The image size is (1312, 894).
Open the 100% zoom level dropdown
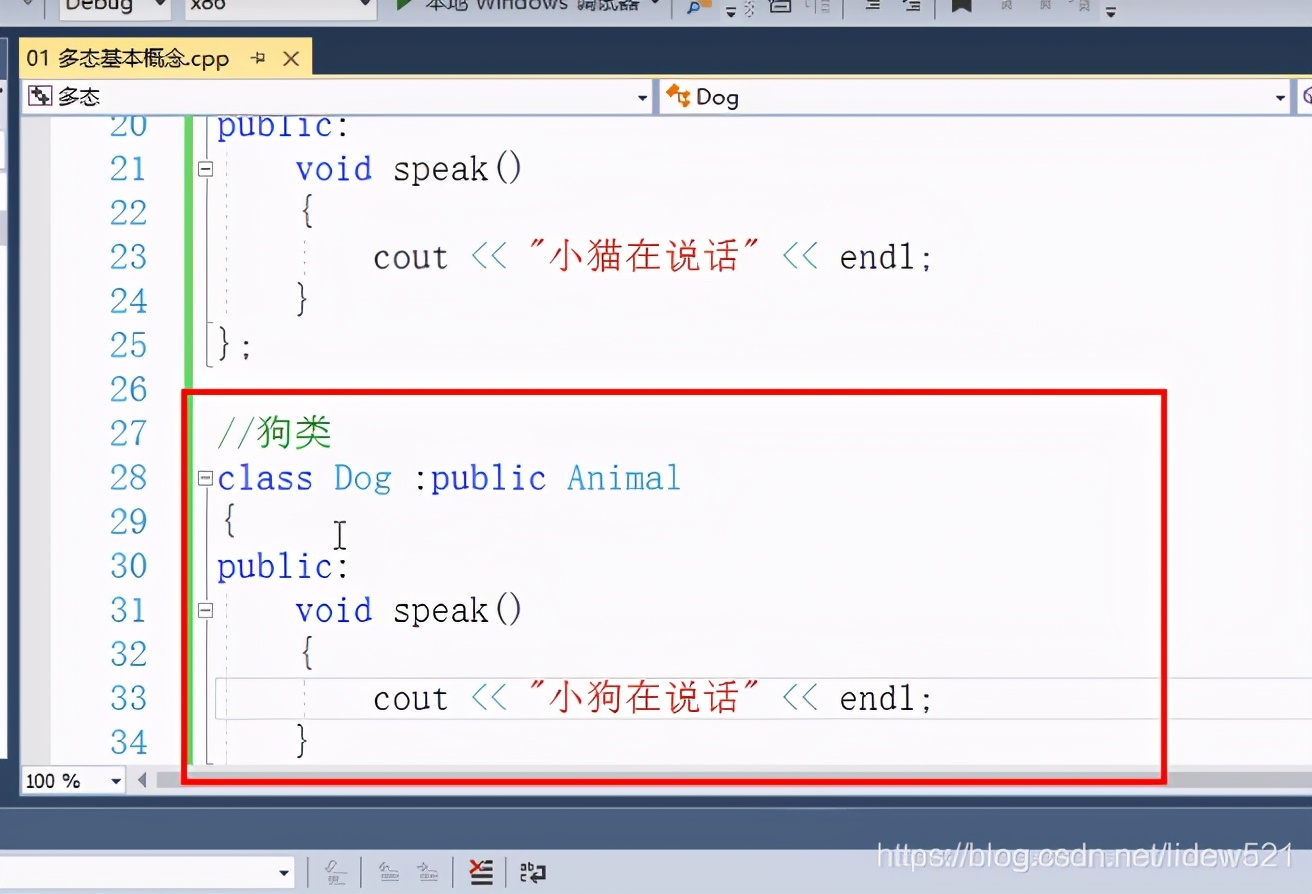115,780
